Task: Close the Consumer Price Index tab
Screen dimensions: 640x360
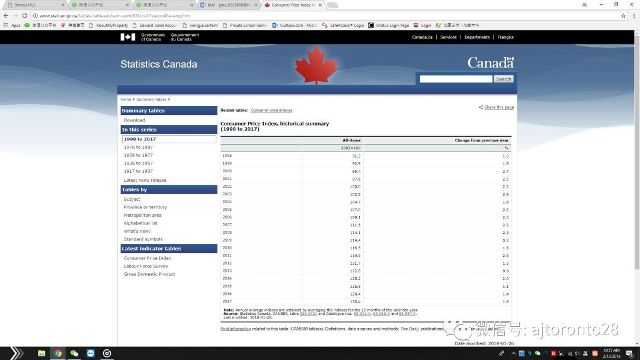Action: pyautogui.click(x=320, y=5)
